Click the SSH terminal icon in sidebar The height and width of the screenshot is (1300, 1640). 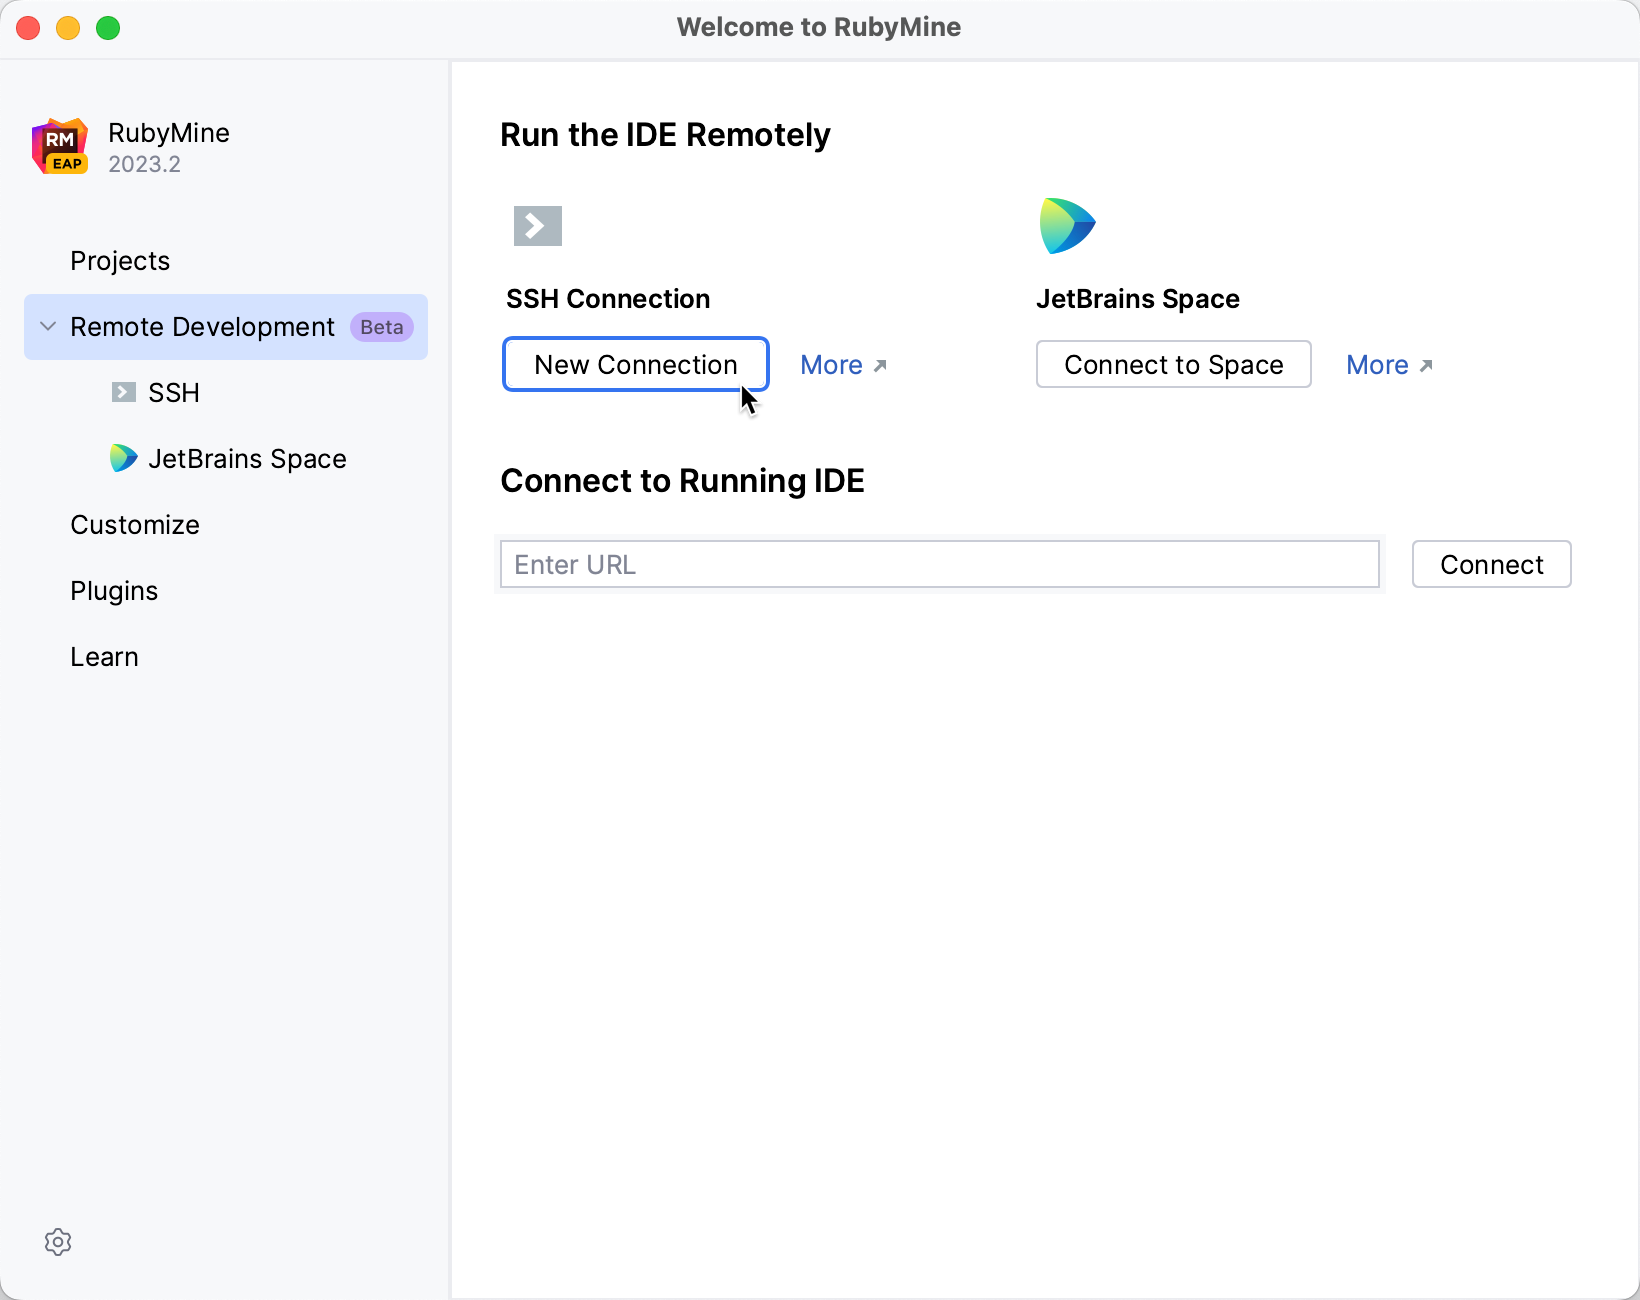(123, 392)
